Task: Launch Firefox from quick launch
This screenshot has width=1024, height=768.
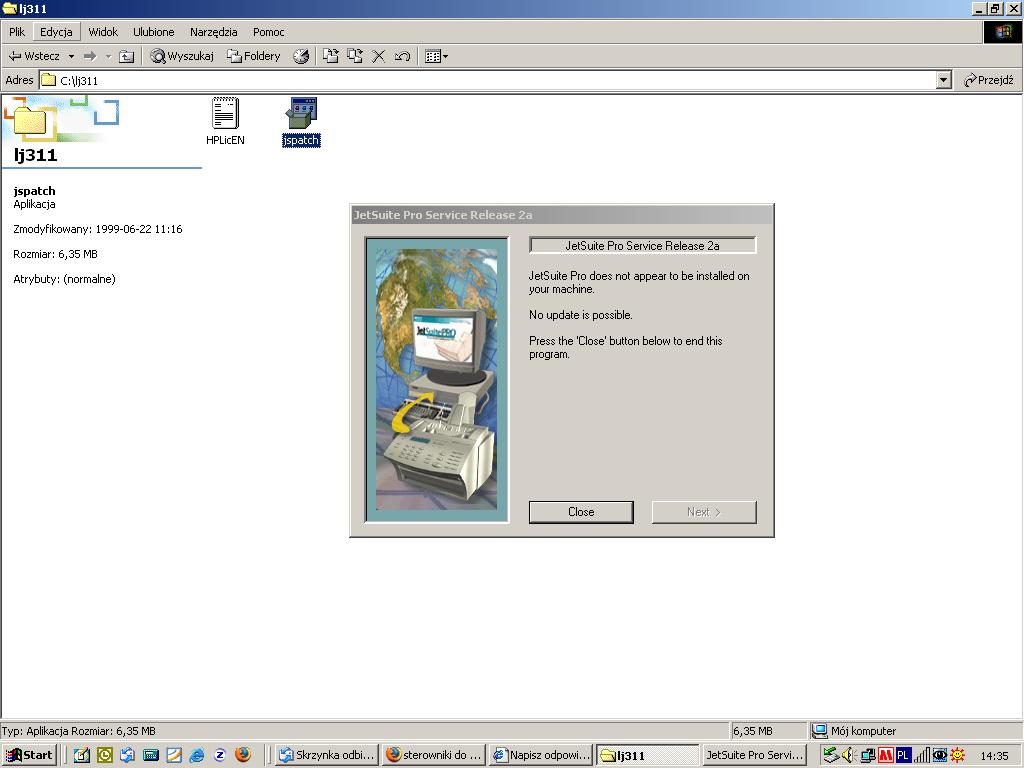Action: click(243, 755)
